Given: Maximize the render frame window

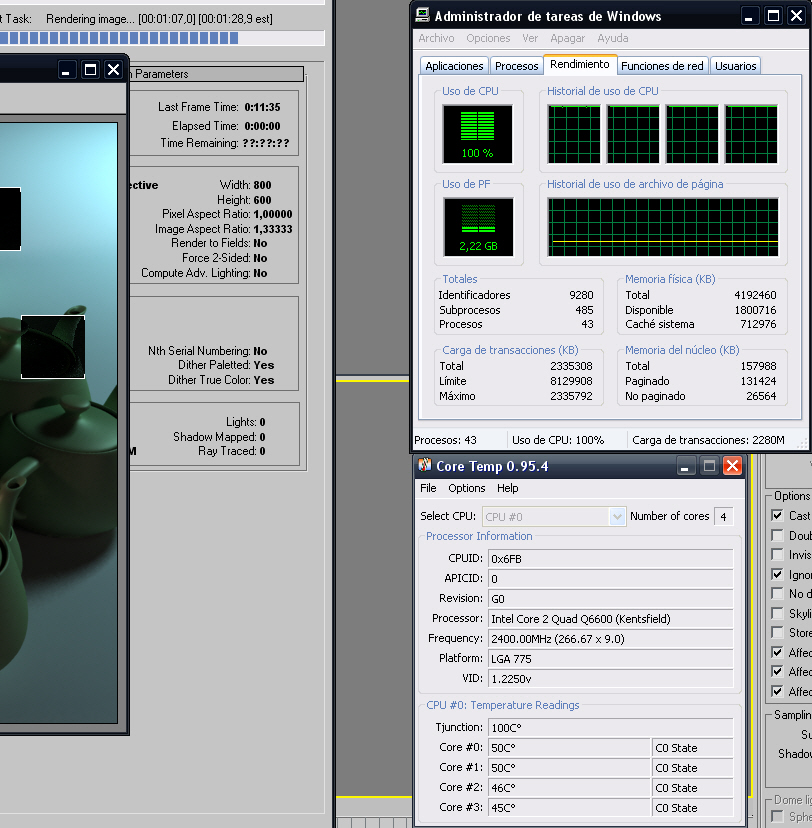Looking at the screenshot, I should [90, 70].
